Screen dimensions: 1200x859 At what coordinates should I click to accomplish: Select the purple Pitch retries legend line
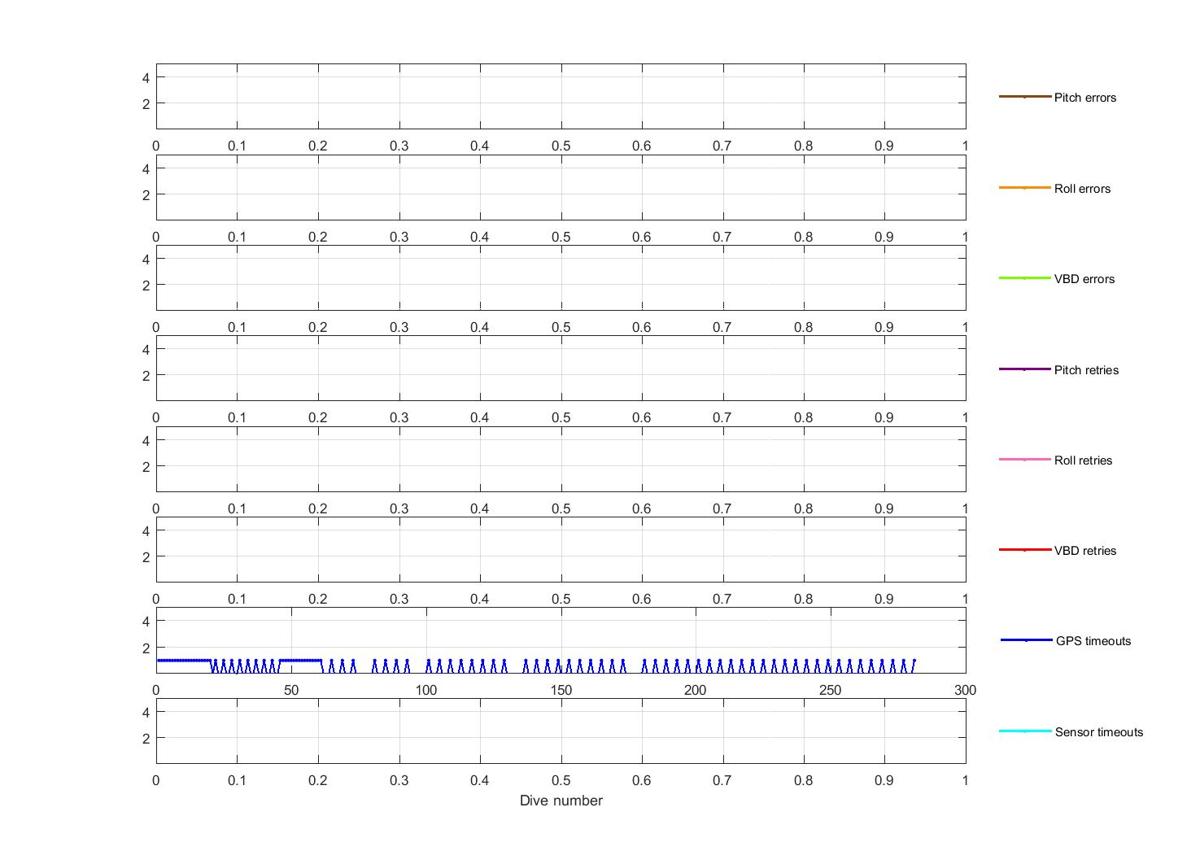1024,369
